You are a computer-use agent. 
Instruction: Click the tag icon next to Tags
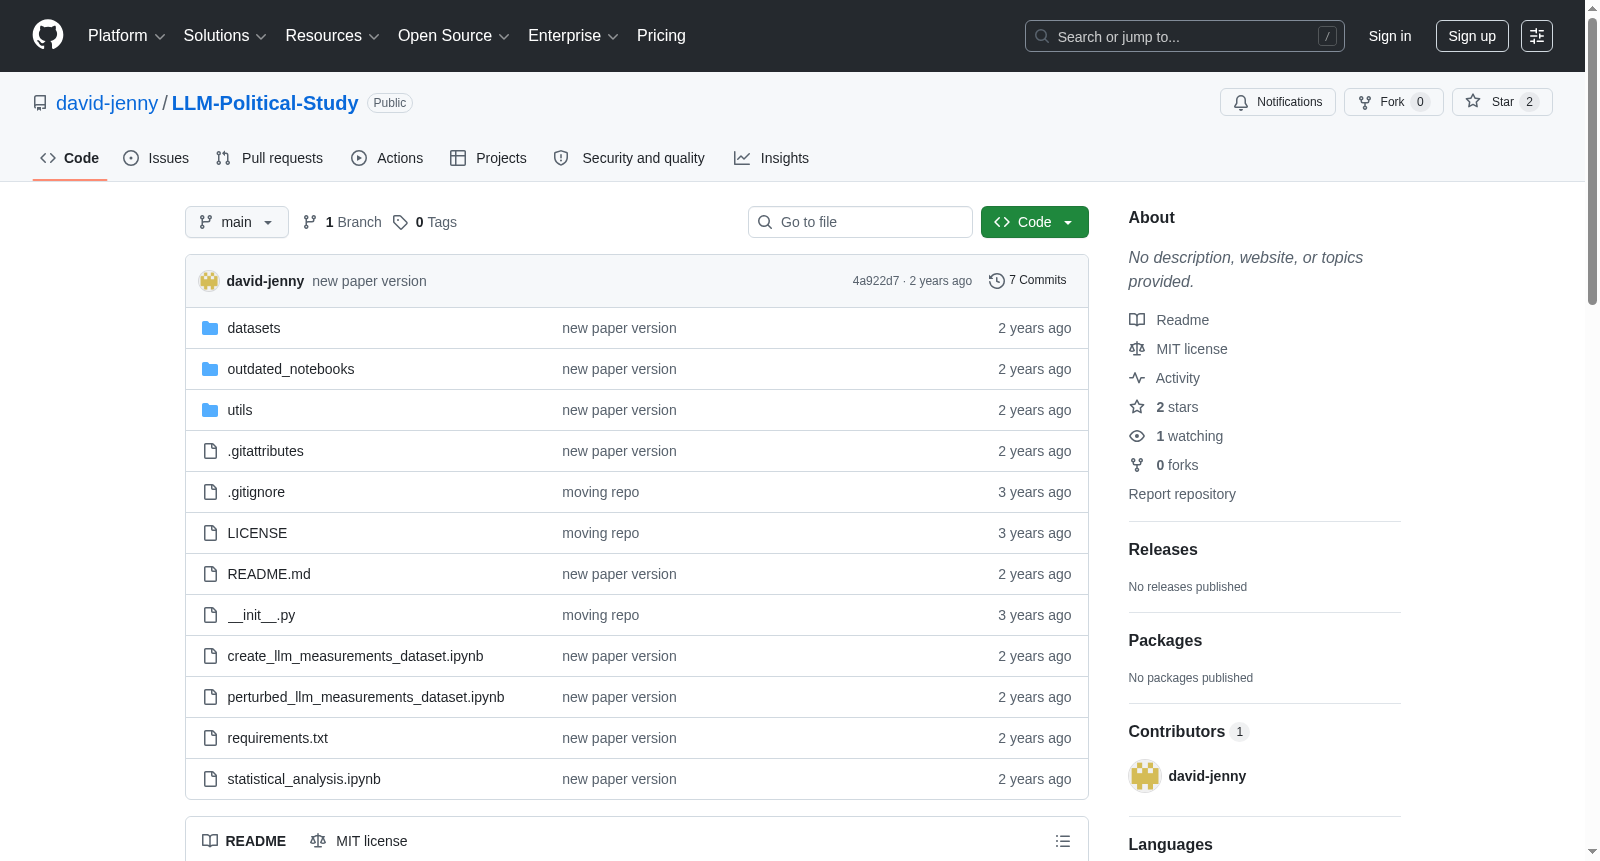pos(401,222)
